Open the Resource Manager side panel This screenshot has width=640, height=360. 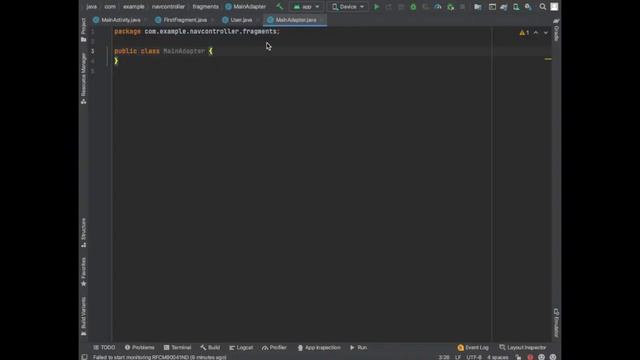click(83, 78)
